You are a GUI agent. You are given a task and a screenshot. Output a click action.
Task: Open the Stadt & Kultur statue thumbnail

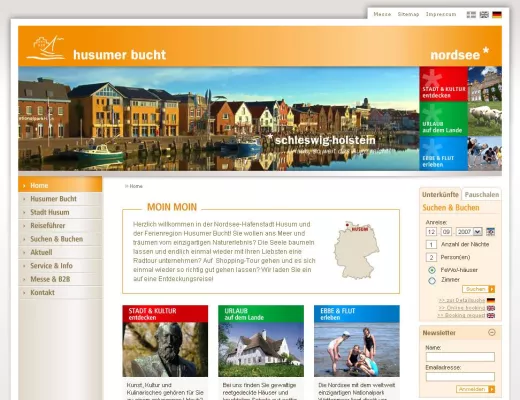(x=165, y=350)
